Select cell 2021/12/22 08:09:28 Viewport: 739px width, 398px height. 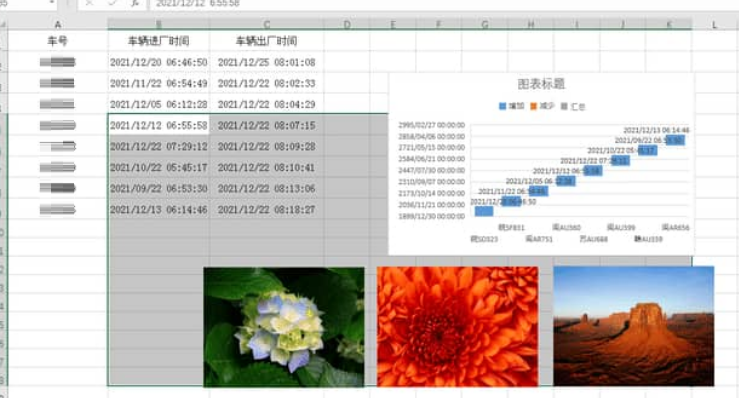tap(266, 147)
